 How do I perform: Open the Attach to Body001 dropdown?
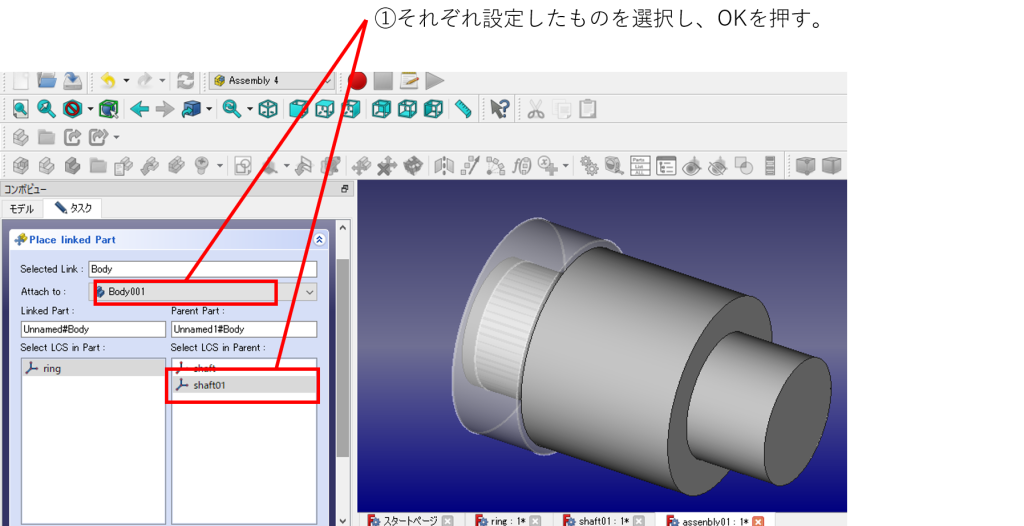[310, 292]
